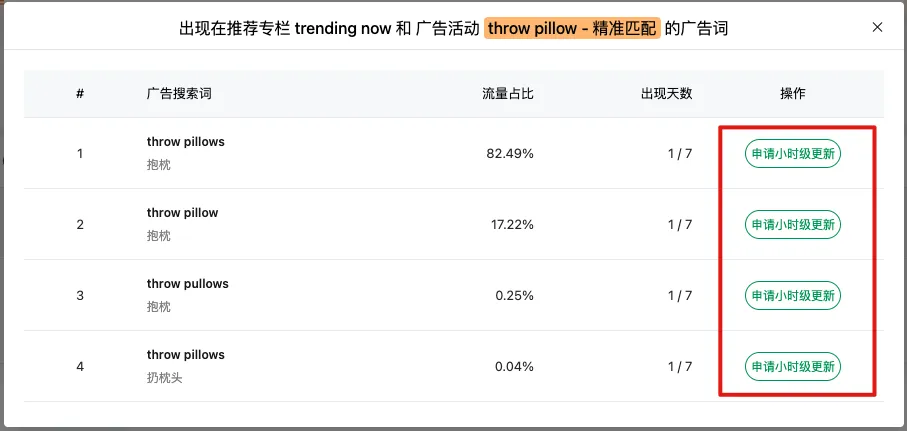Click the # column header

80,94
